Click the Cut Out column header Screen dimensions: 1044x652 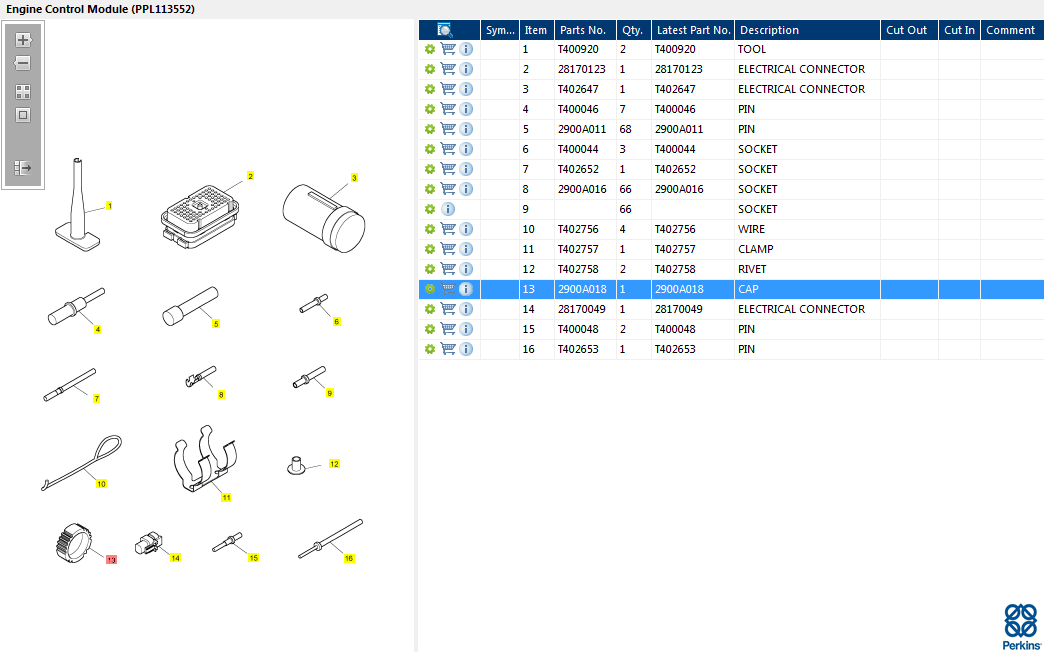point(909,30)
